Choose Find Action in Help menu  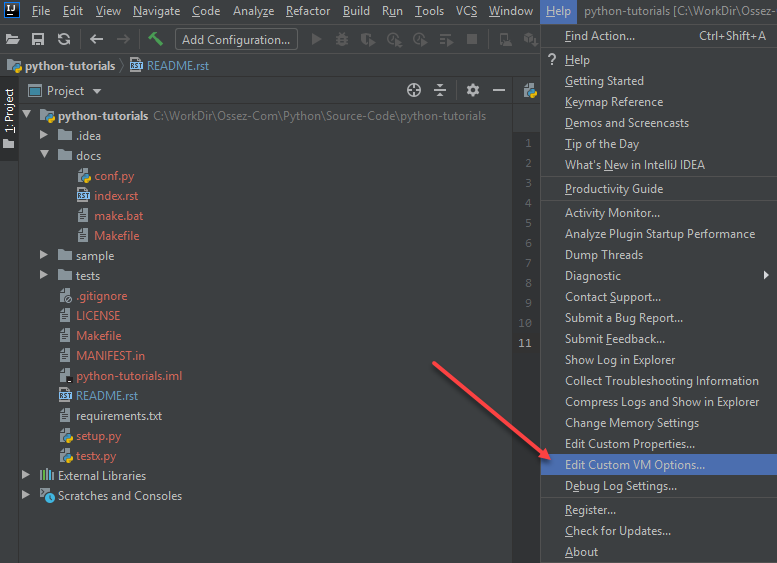[x=659, y=36]
